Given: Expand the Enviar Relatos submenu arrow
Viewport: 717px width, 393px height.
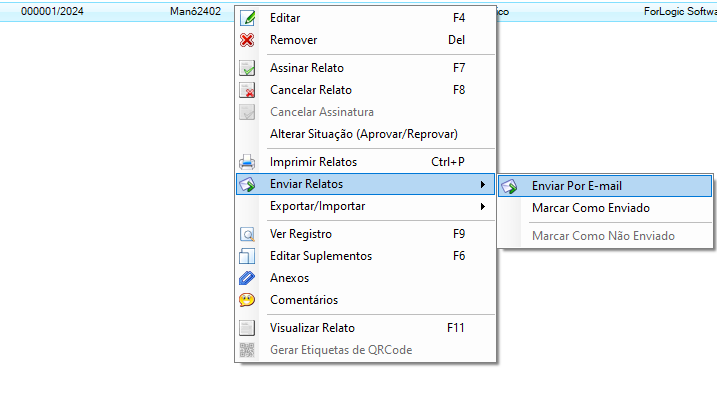Looking at the screenshot, I should click(483, 184).
